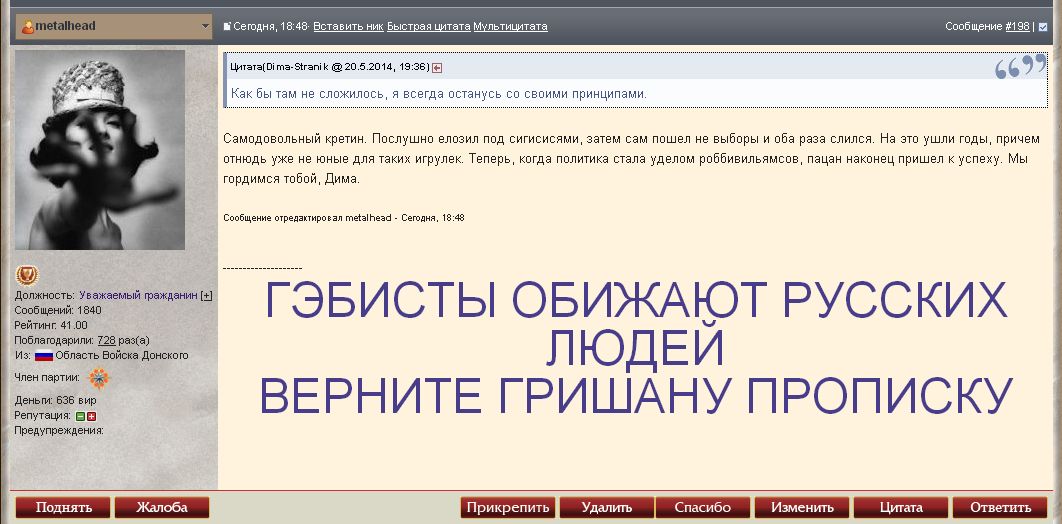Click the text "Сообщение отредактировал metalhead"
The width and height of the screenshot is (1062, 524).
(307, 218)
